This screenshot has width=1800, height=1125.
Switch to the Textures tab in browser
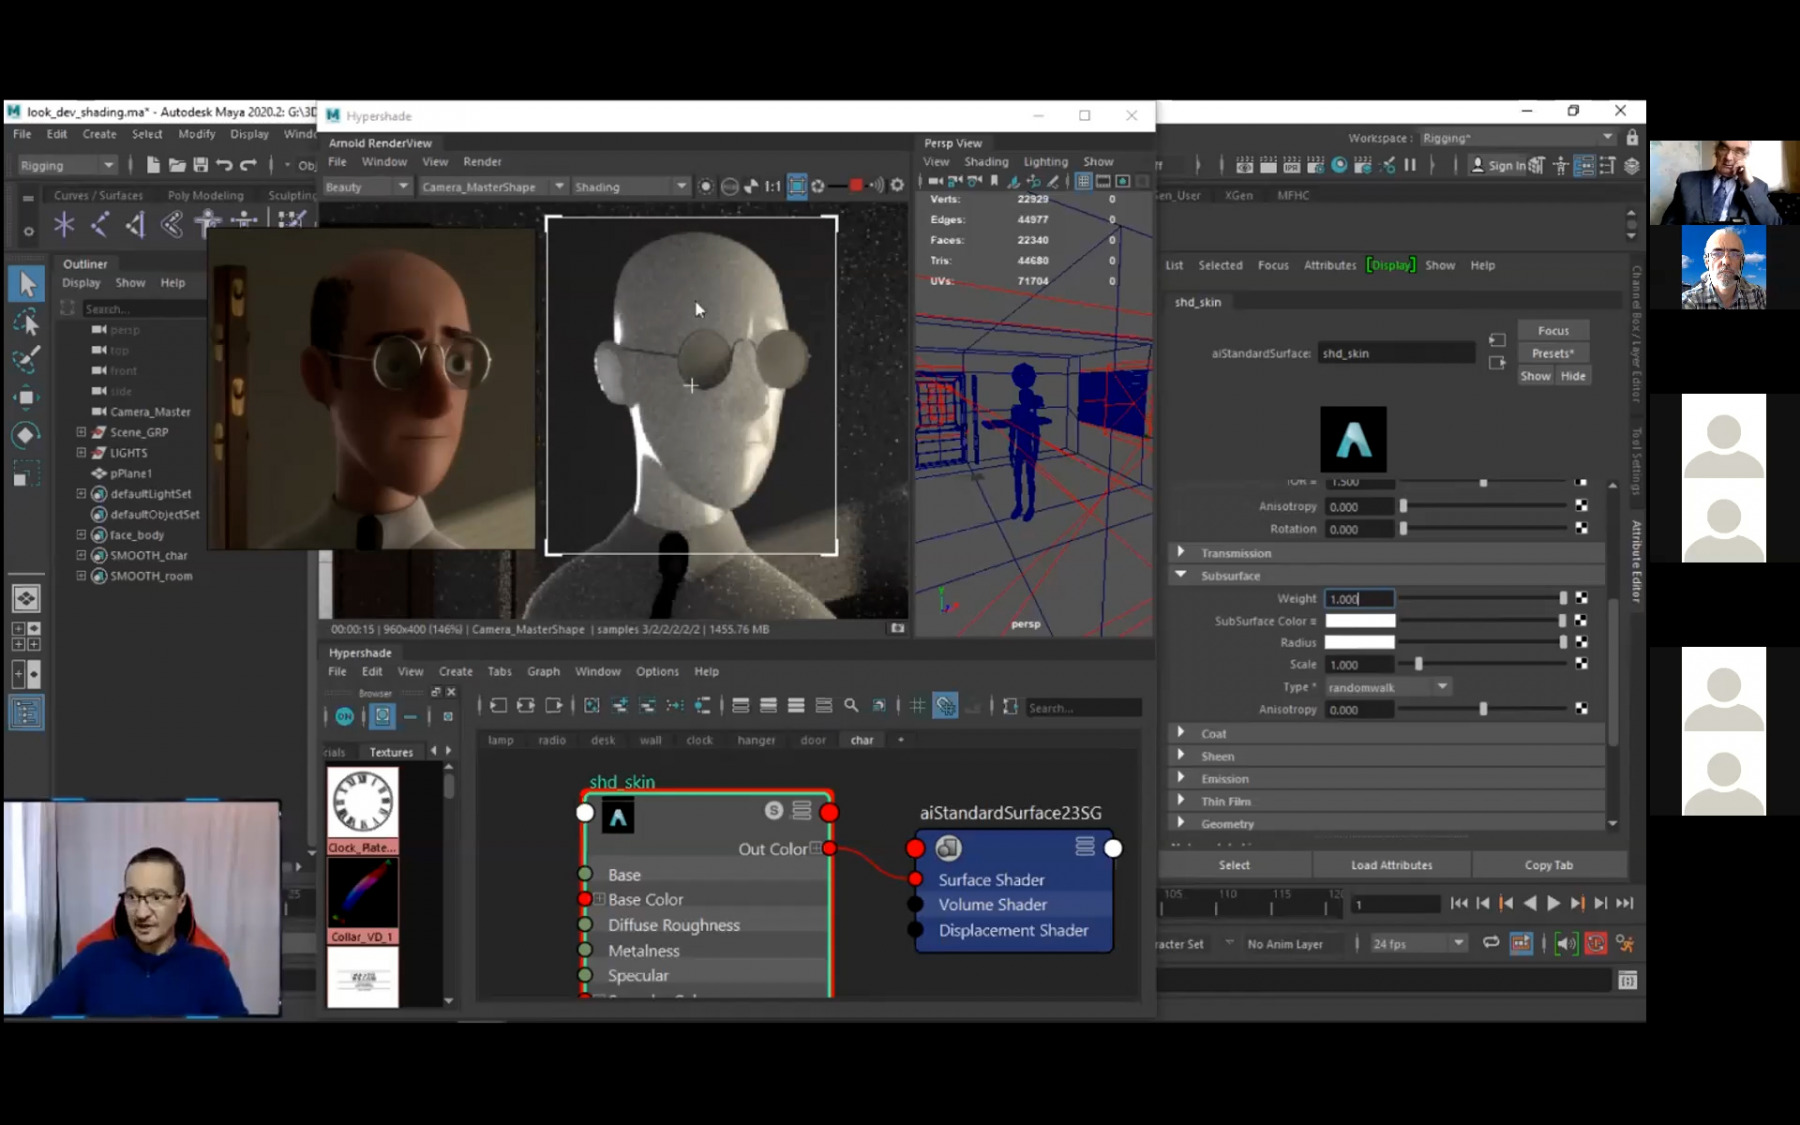pyautogui.click(x=391, y=752)
